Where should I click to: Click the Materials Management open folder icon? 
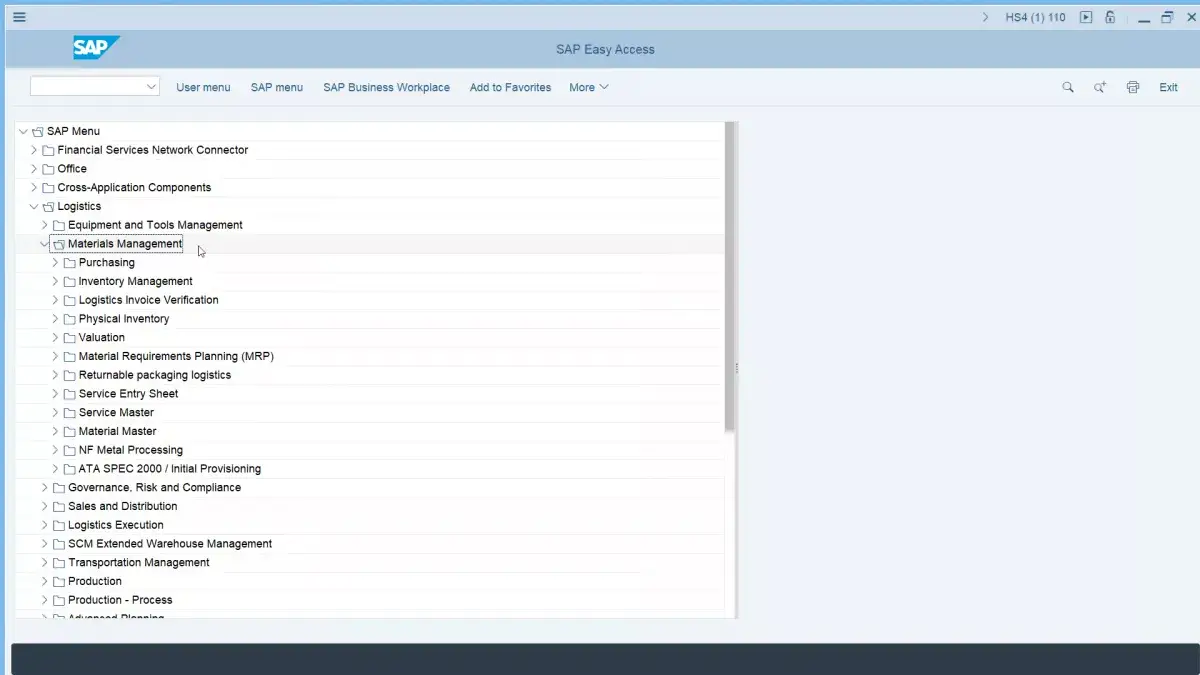click(x=59, y=244)
